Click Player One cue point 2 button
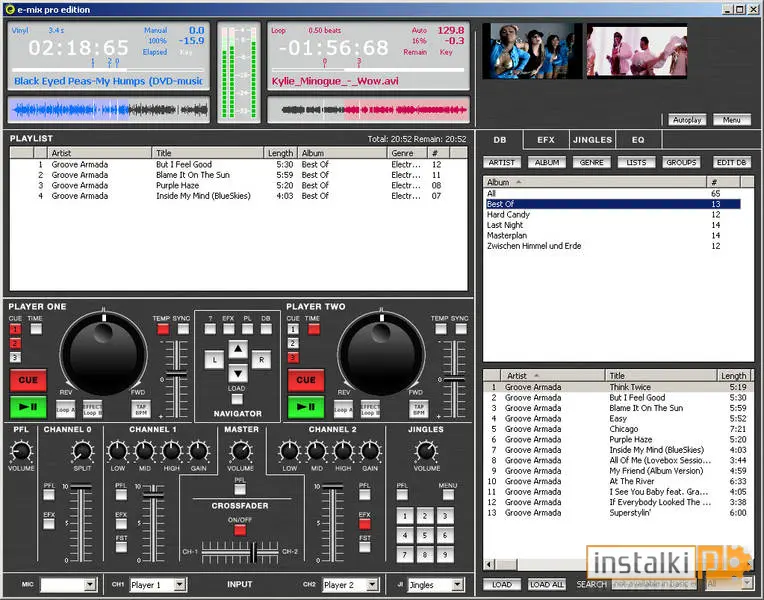The height and width of the screenshot is (600, 764). pyautogui.click(x=15, y=343)
